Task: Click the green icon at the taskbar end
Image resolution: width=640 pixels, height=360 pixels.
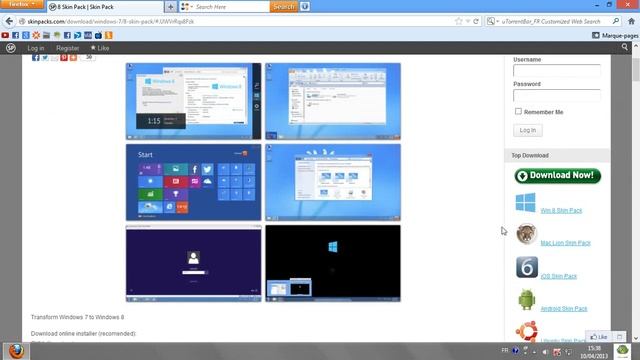Action: click(x=622, y=351)
